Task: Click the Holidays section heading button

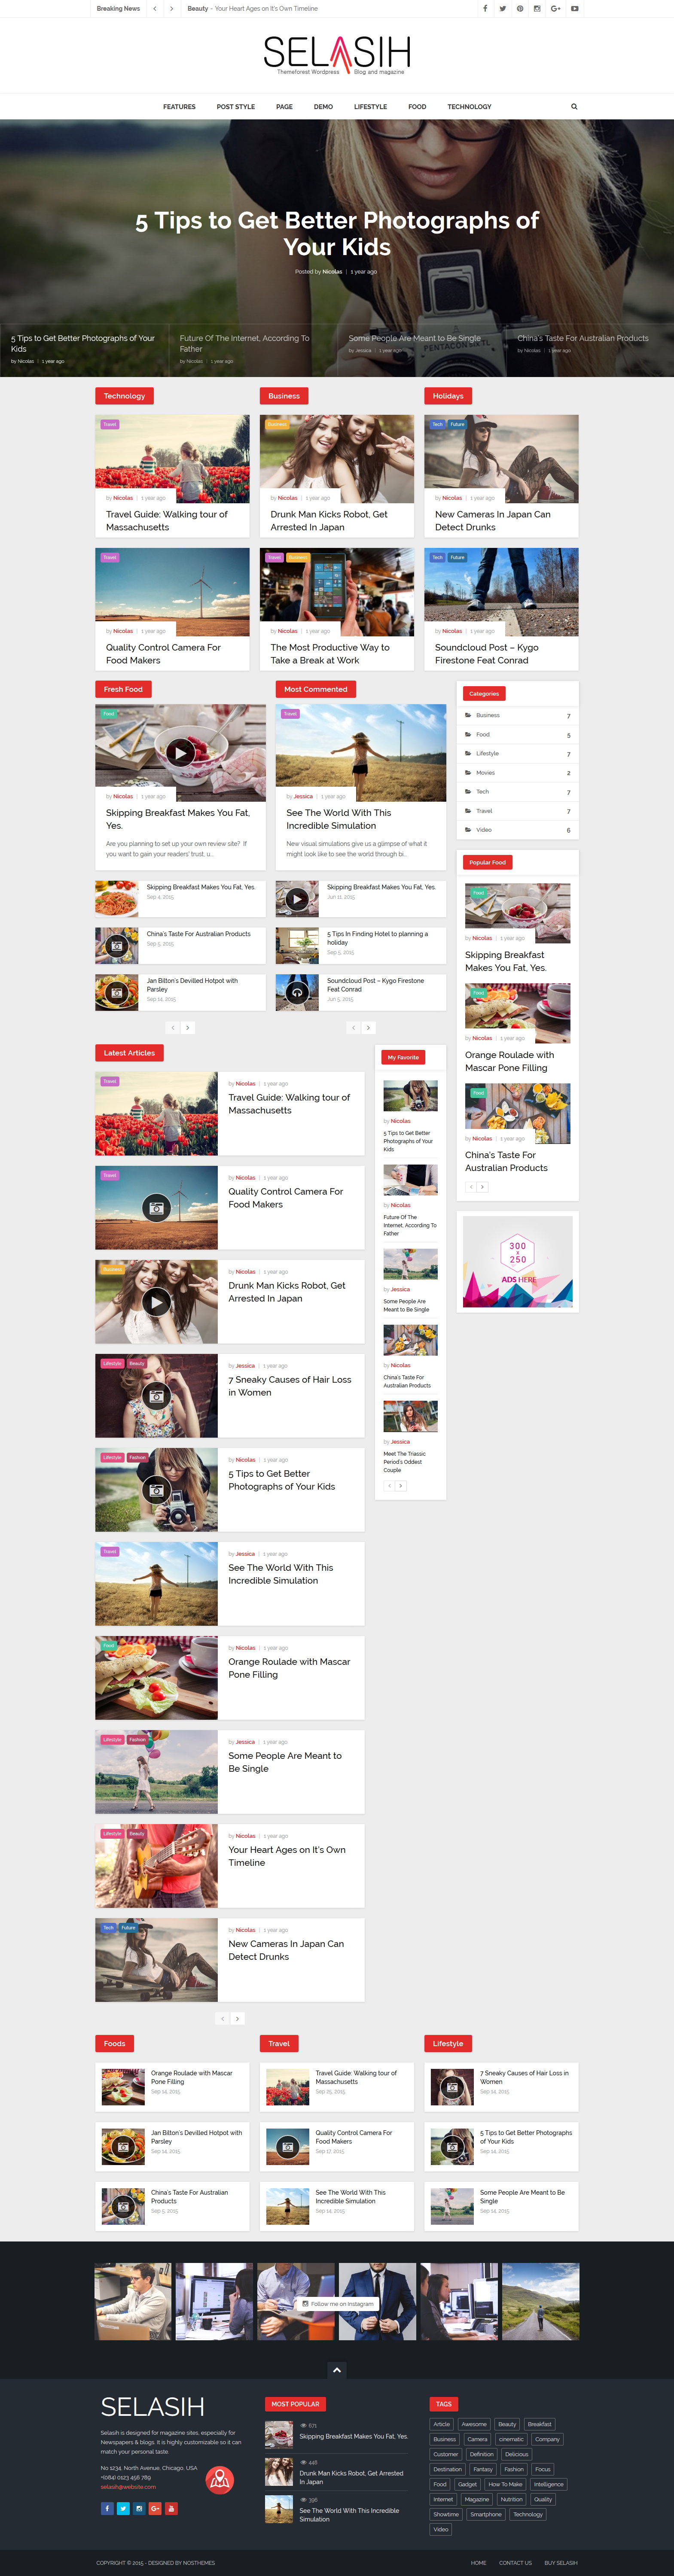Action: pyautogui.click(x=448, y=396)
